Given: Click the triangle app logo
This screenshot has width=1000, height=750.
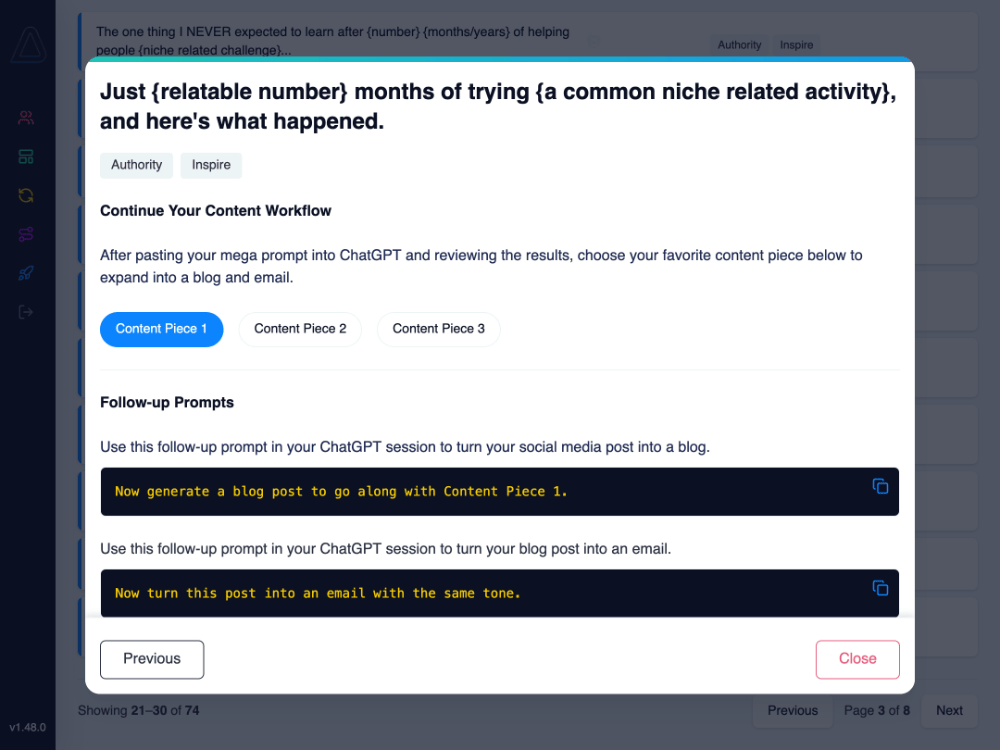Looking at the screenshot, I should [28, 46].
